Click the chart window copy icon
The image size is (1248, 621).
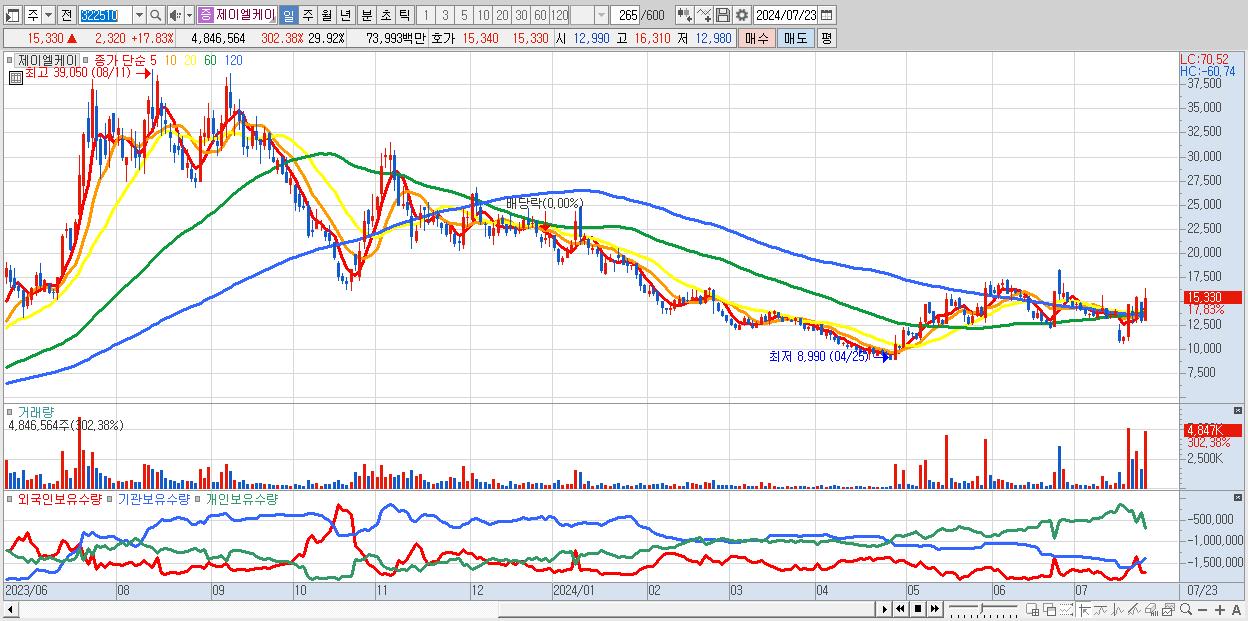pos(1168,609)
